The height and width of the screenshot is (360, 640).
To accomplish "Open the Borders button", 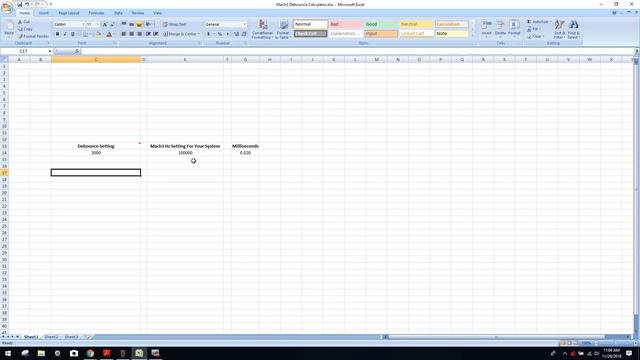I will tap(86, 34).
